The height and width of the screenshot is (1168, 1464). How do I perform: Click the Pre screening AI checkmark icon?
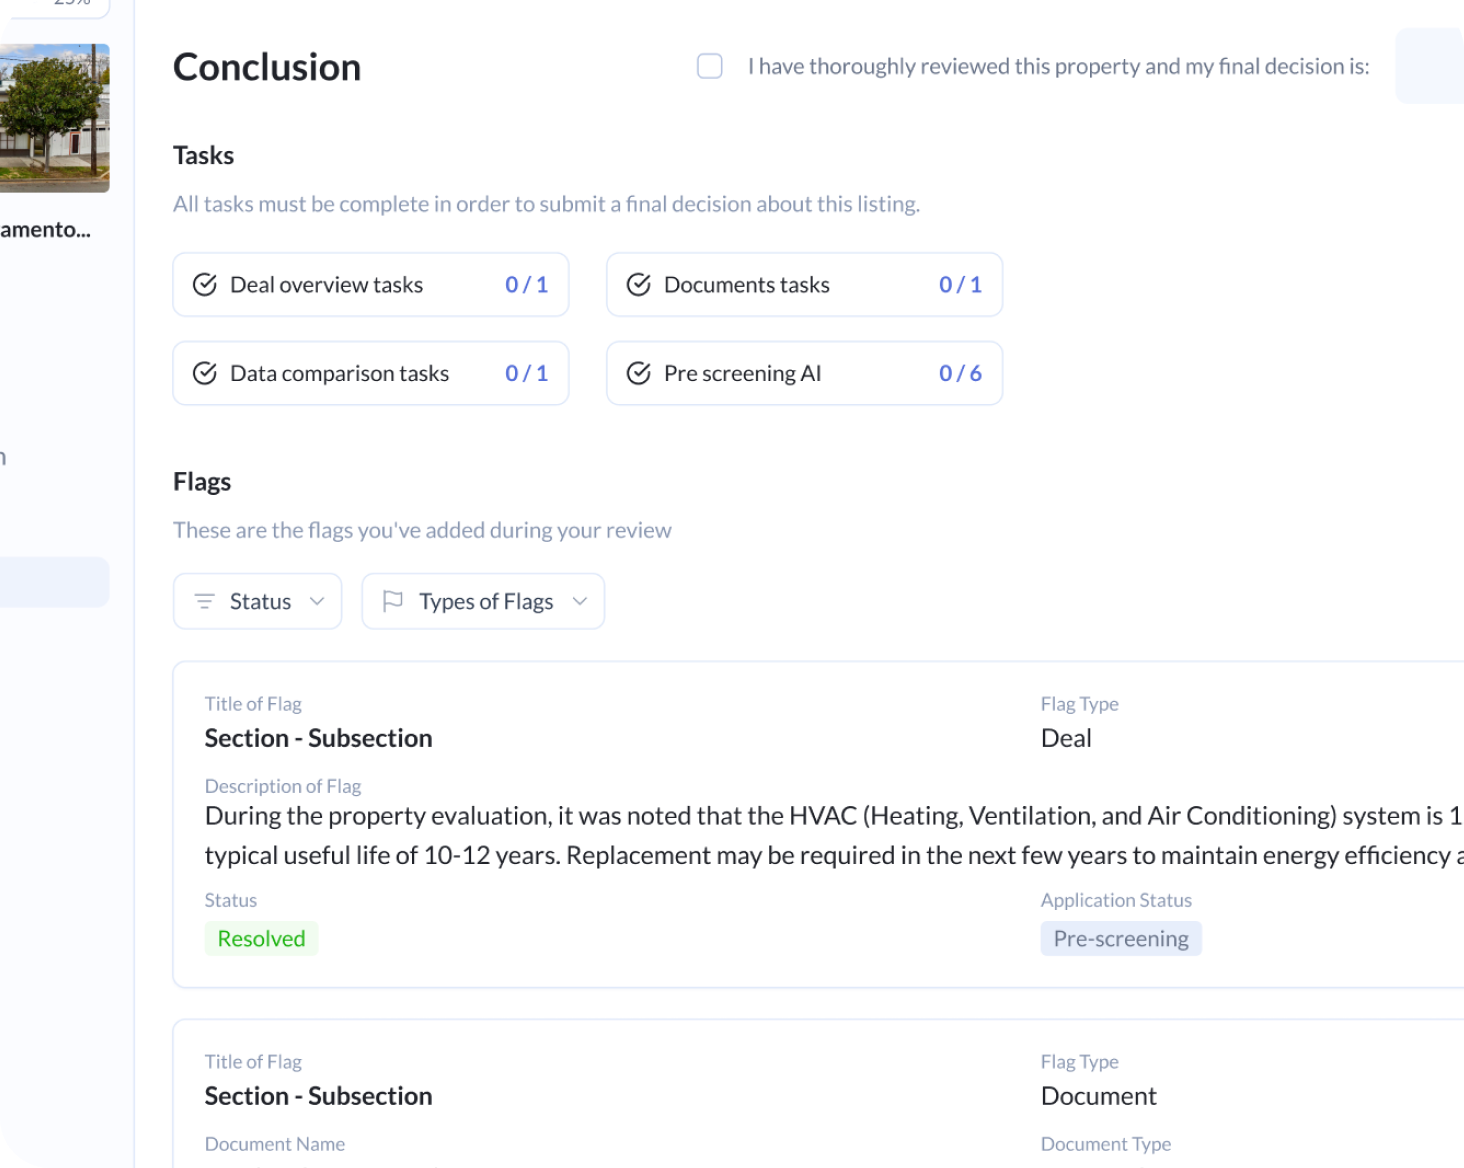[x=638, y=373]
